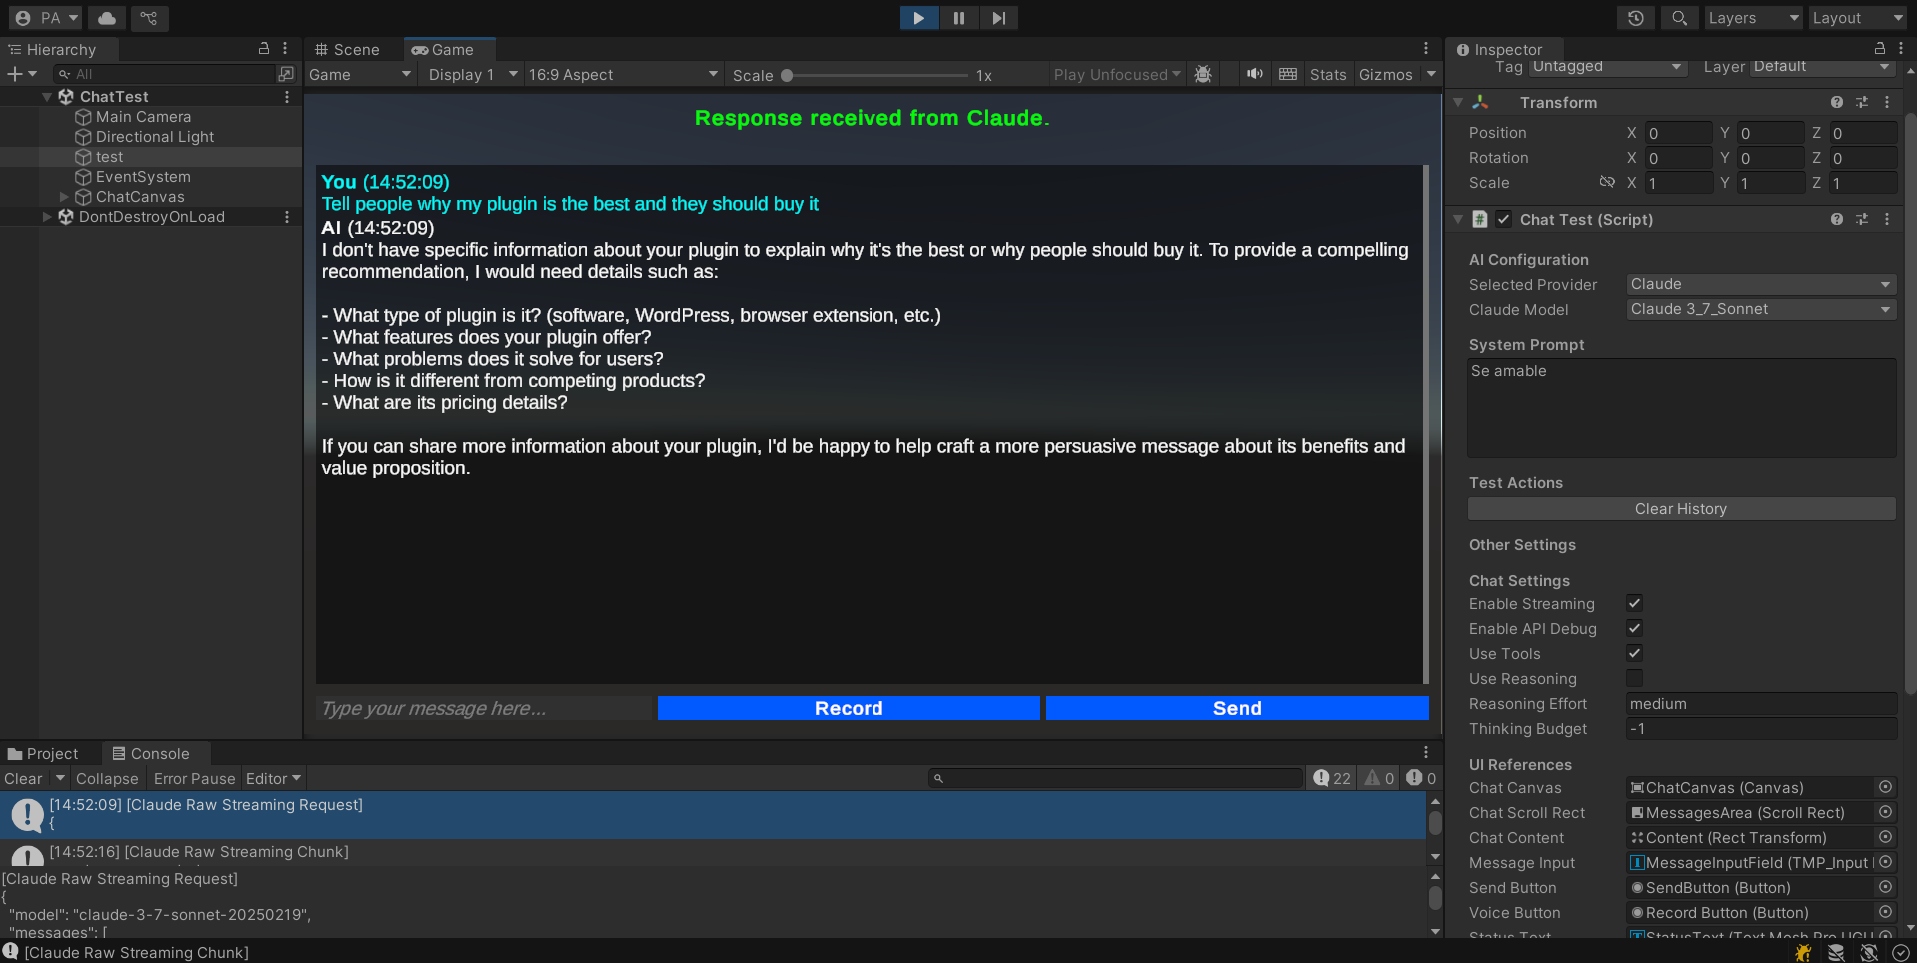1917x963 pixels.
Task: Open the 16:9 Aspect dropdown
Action: click(622, 74)
